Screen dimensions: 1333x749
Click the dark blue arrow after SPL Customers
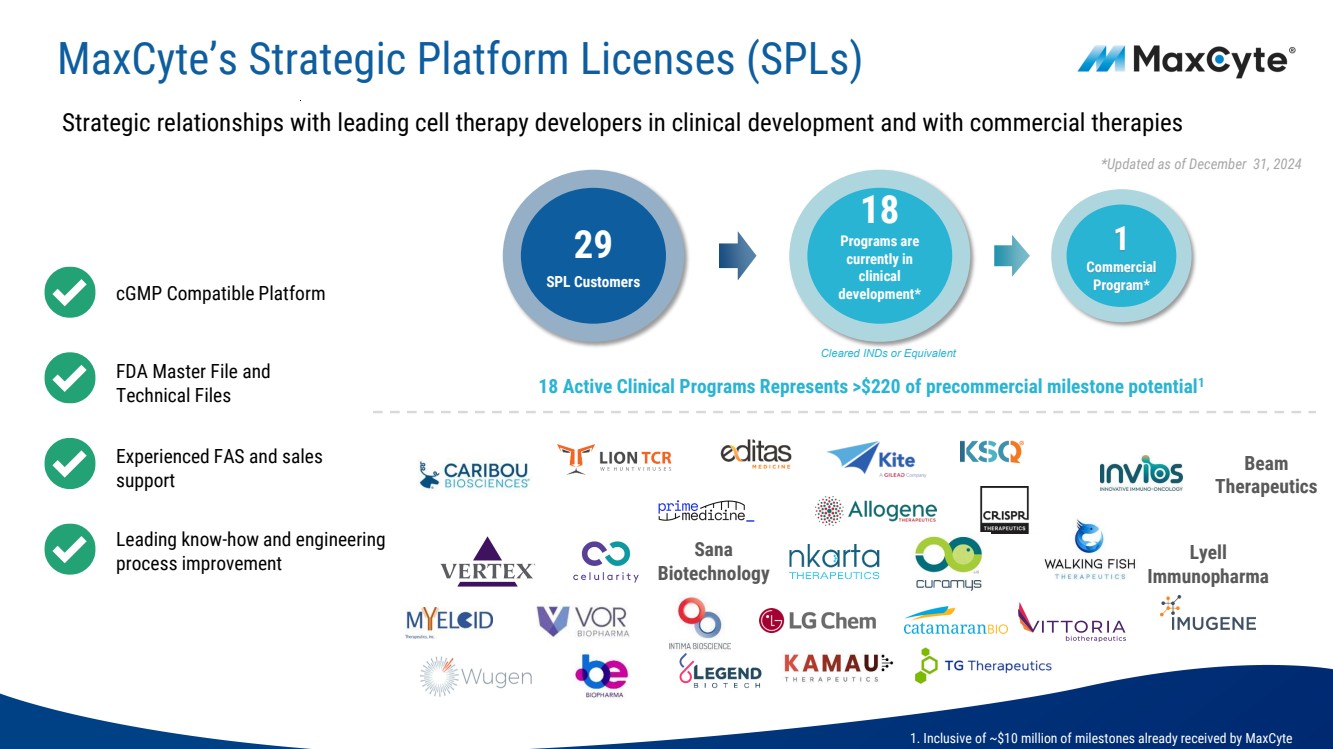737,256
